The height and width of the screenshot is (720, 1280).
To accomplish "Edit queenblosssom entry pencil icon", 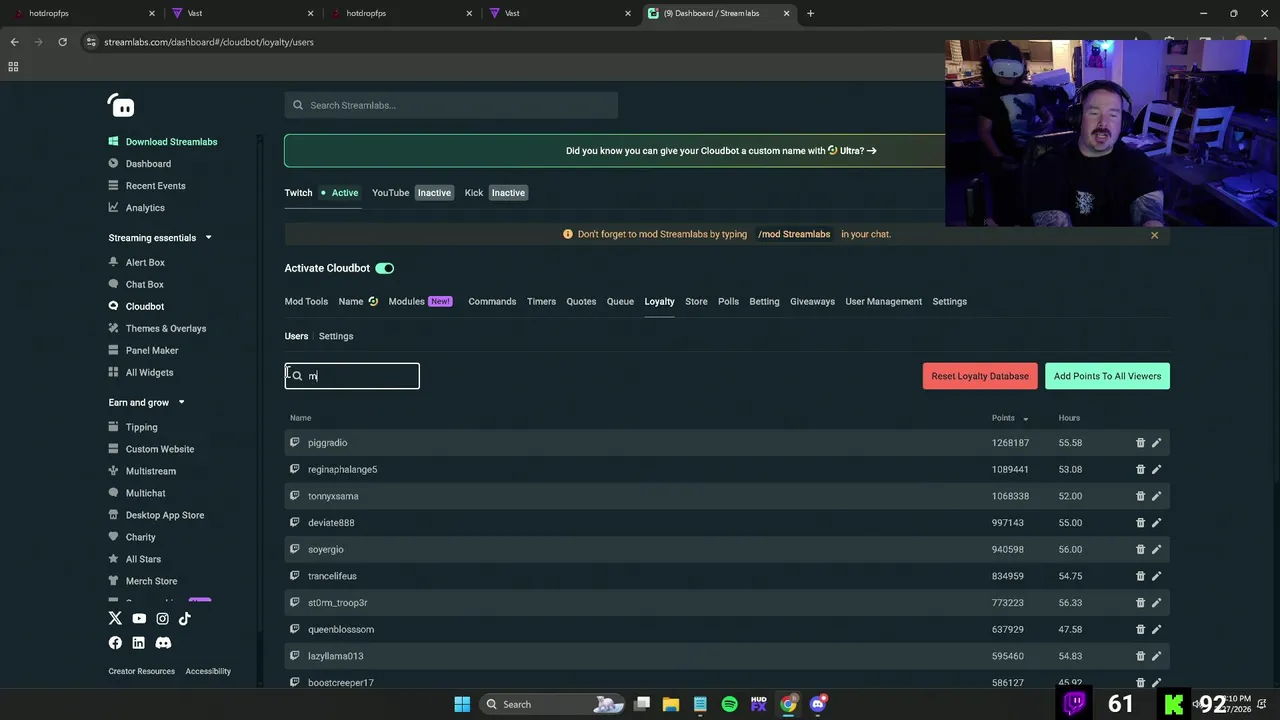I will (1156, 629).
